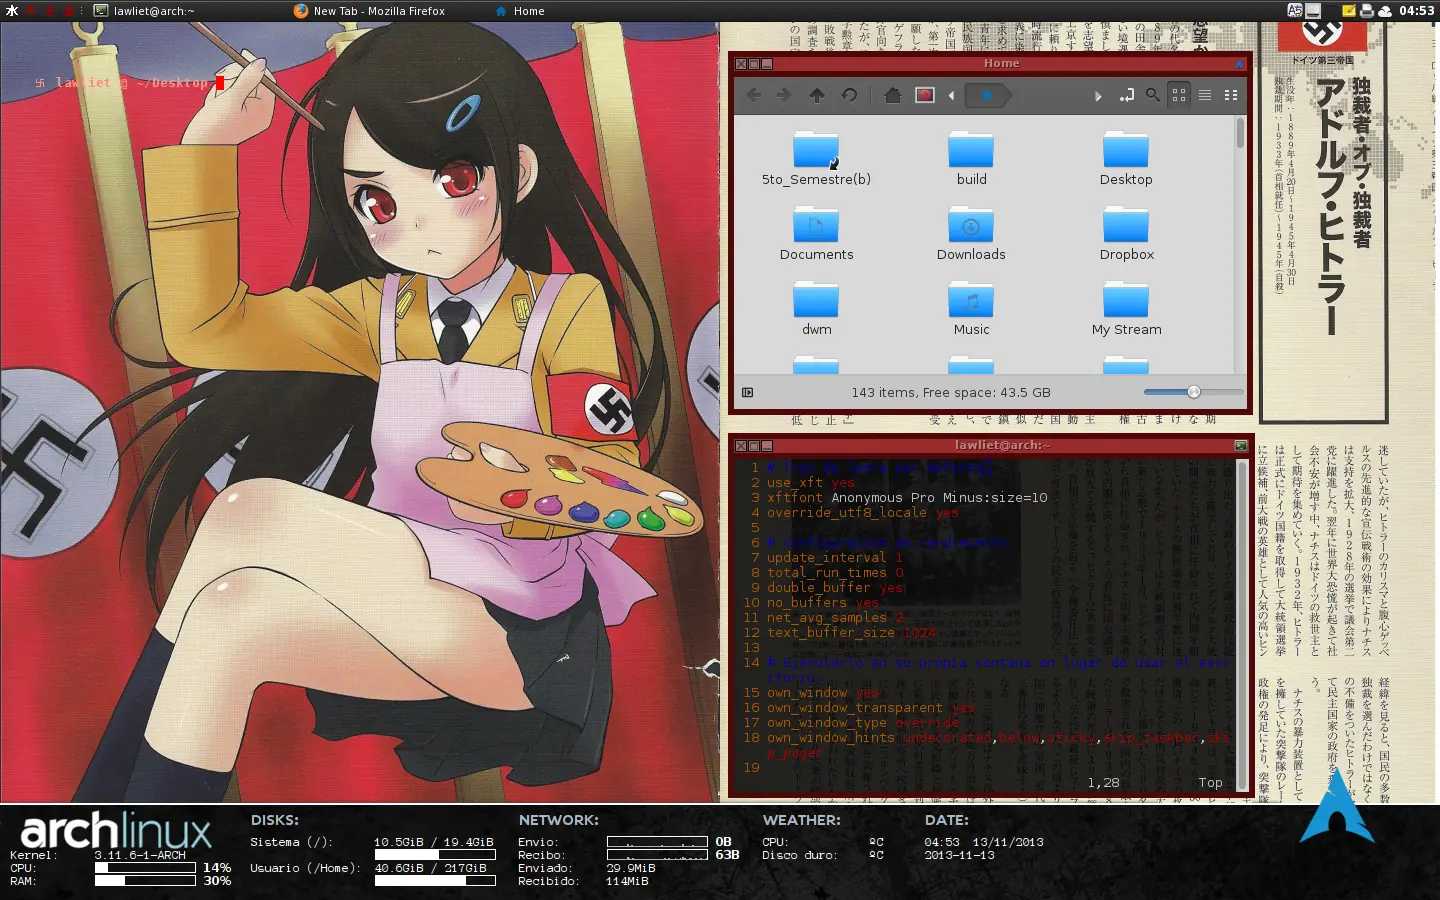Open search in the file manager toolbar
Viewport: 1440px width, 900px height.
(x=1153, y=95)
